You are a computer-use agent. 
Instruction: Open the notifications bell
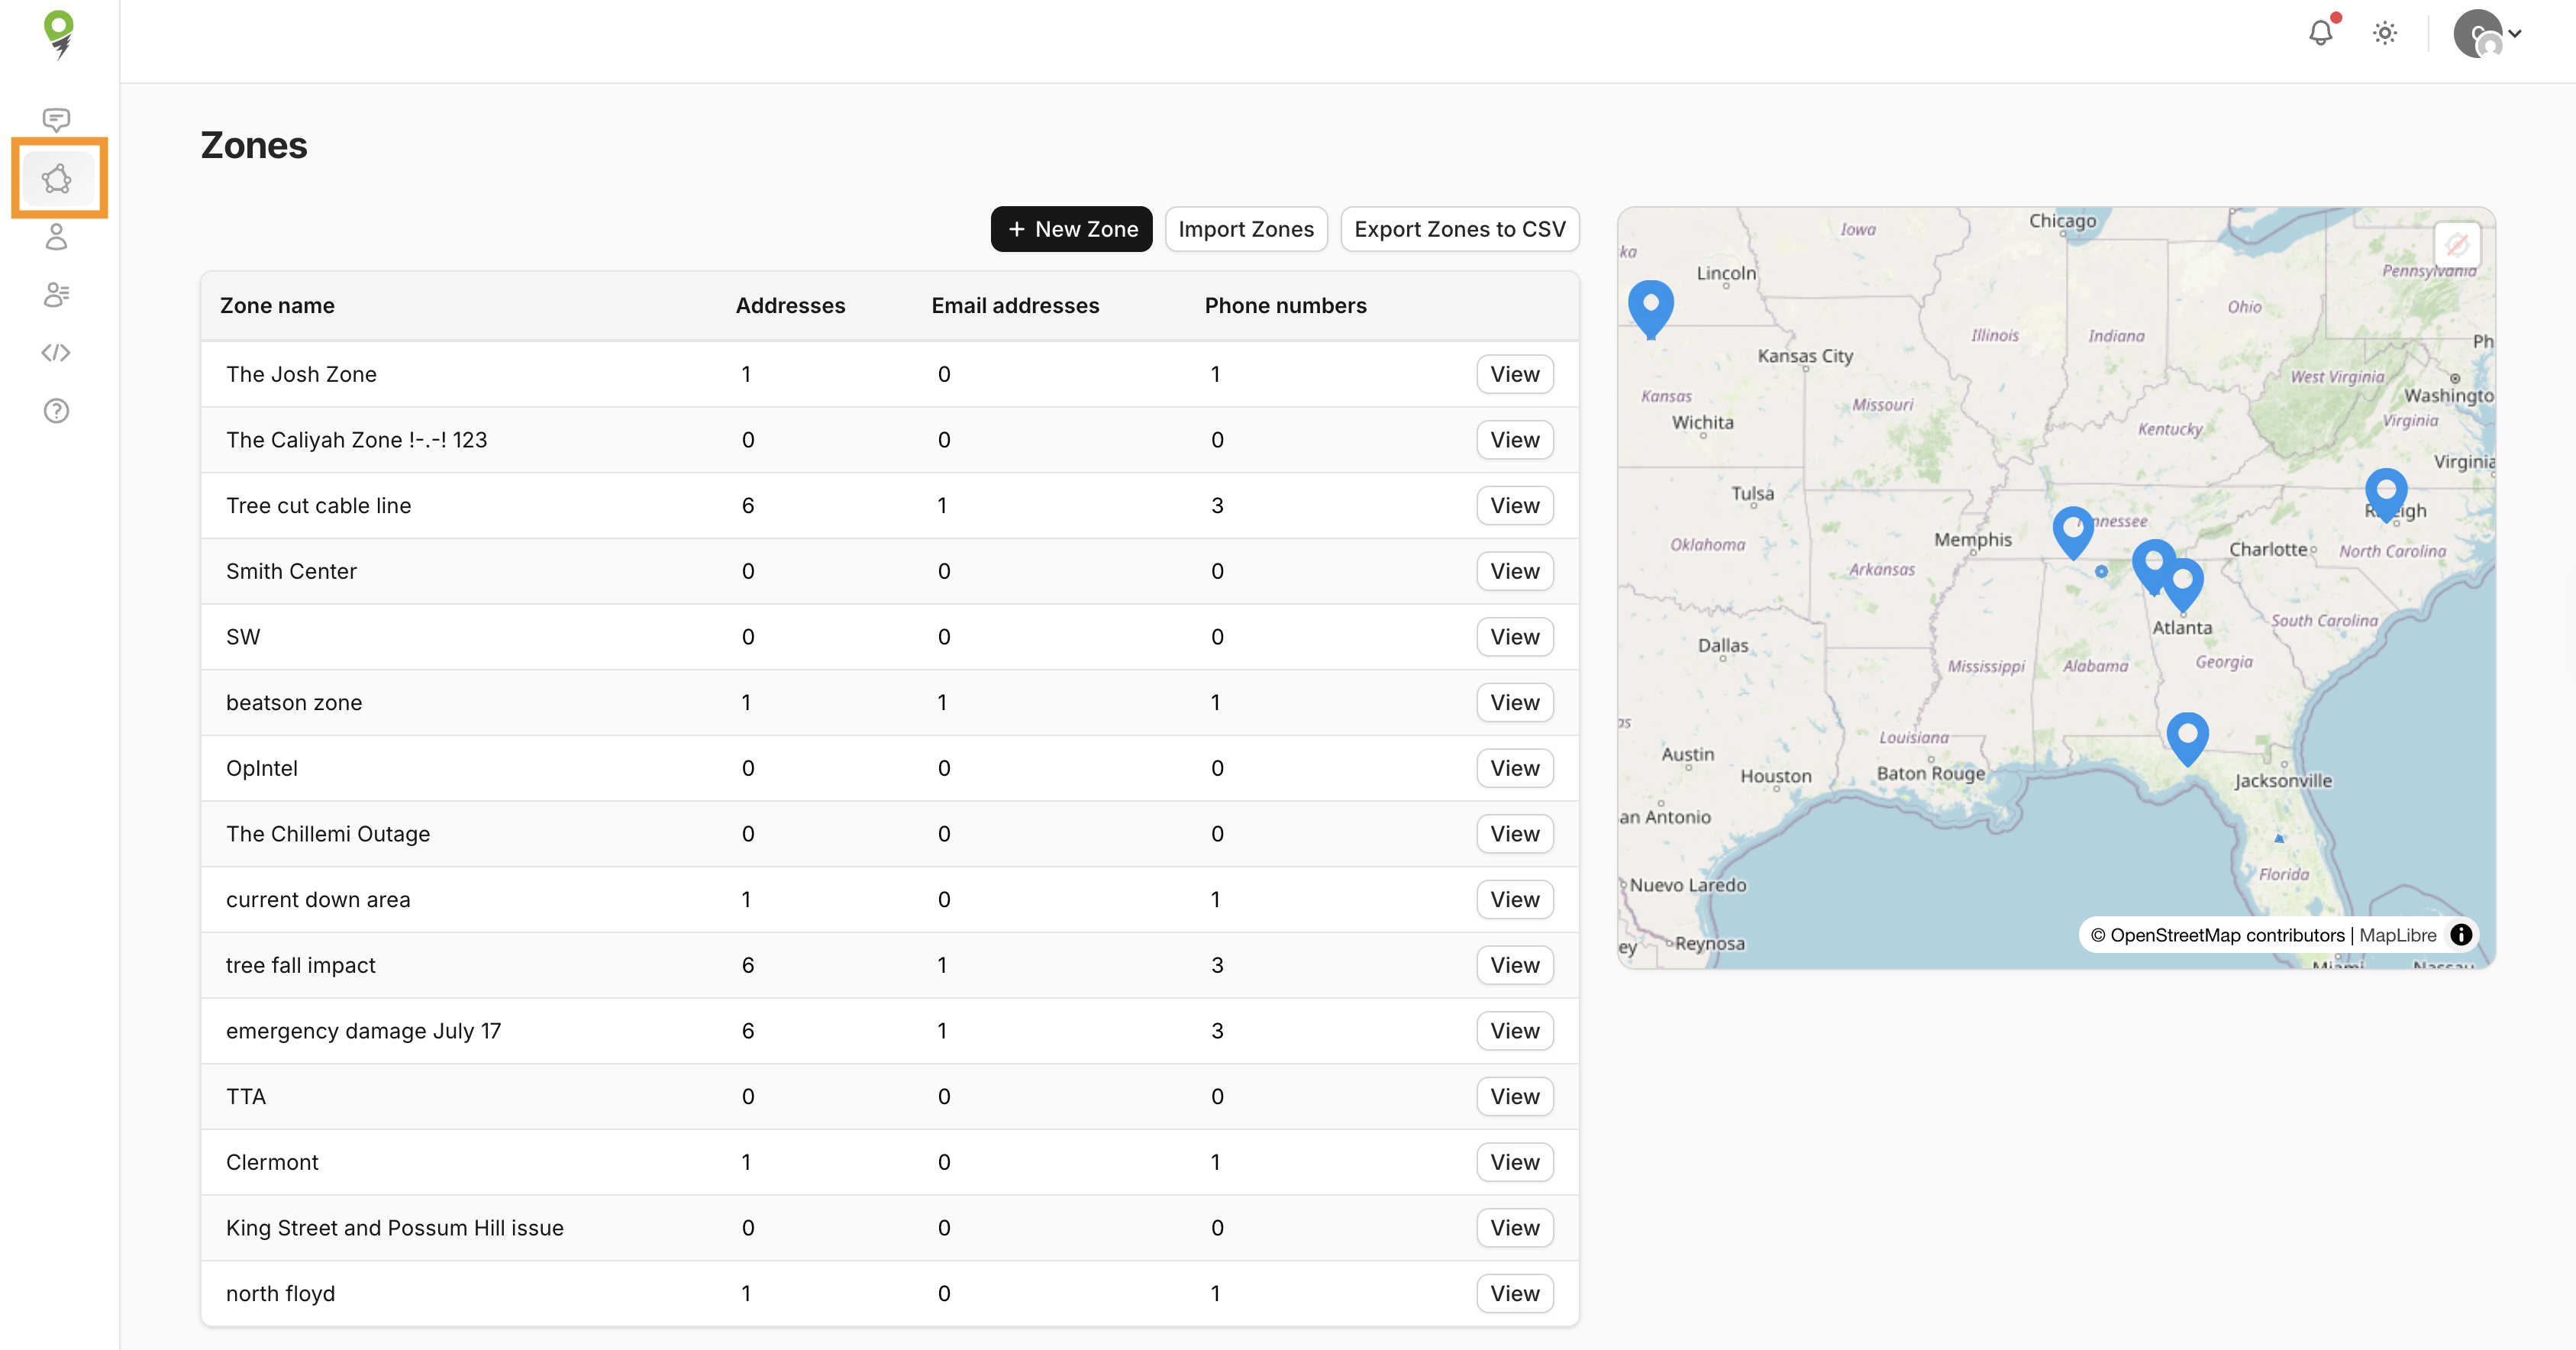pos(2320,33)
